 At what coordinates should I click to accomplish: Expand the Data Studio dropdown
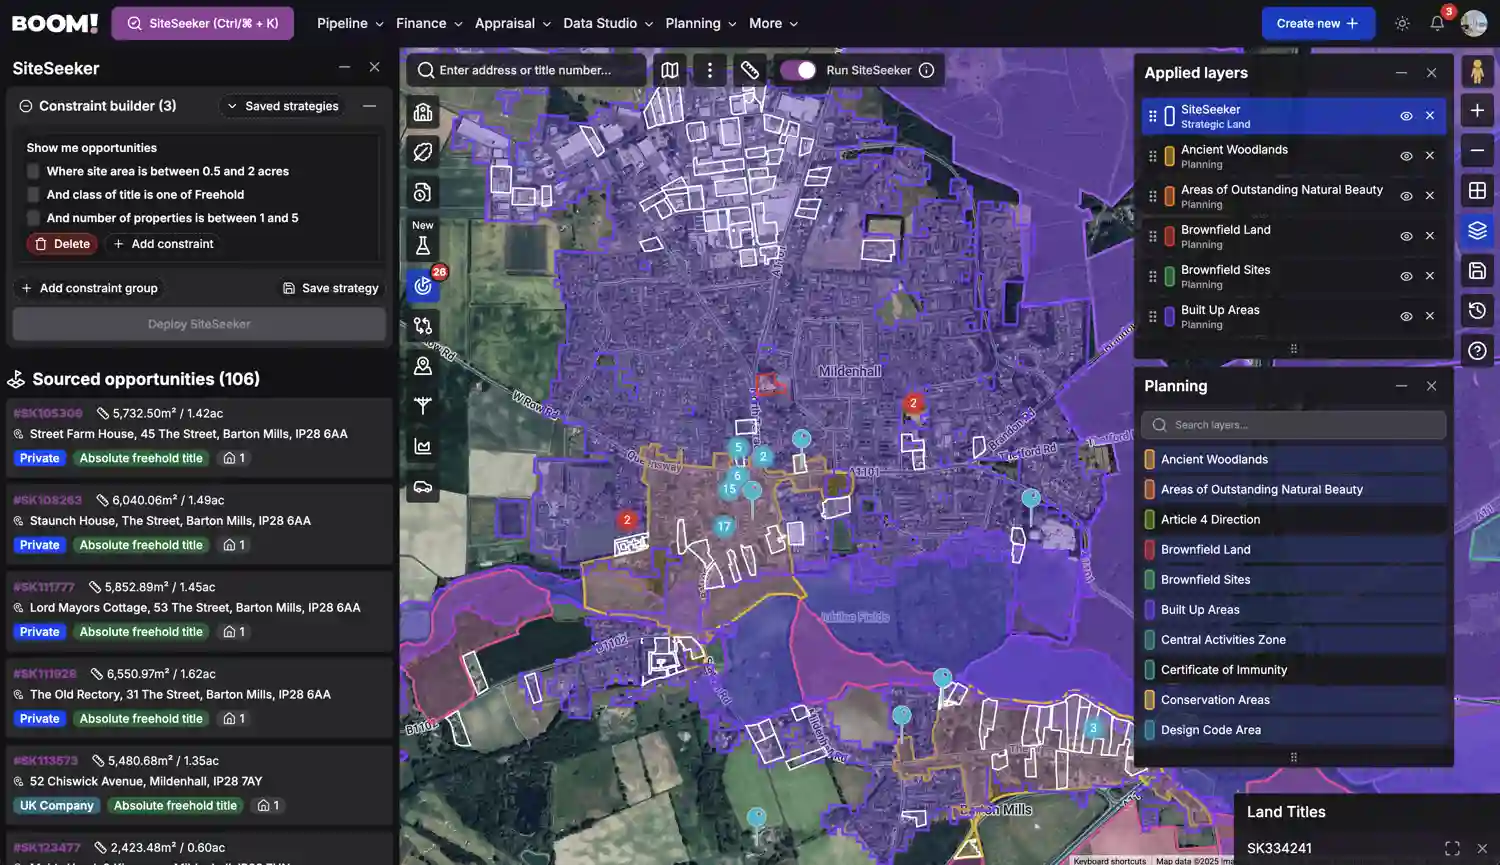point(608,23)
